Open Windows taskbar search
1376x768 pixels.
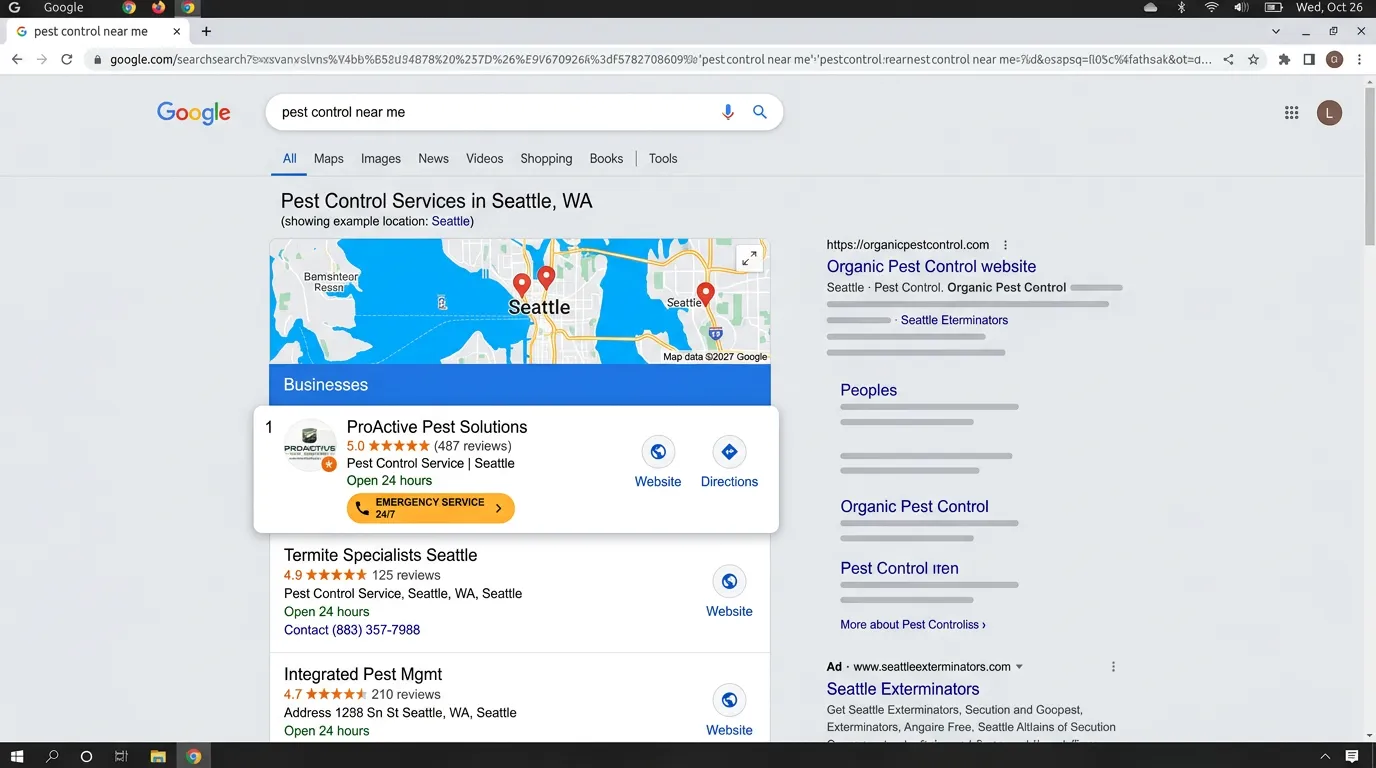(53, 757)
